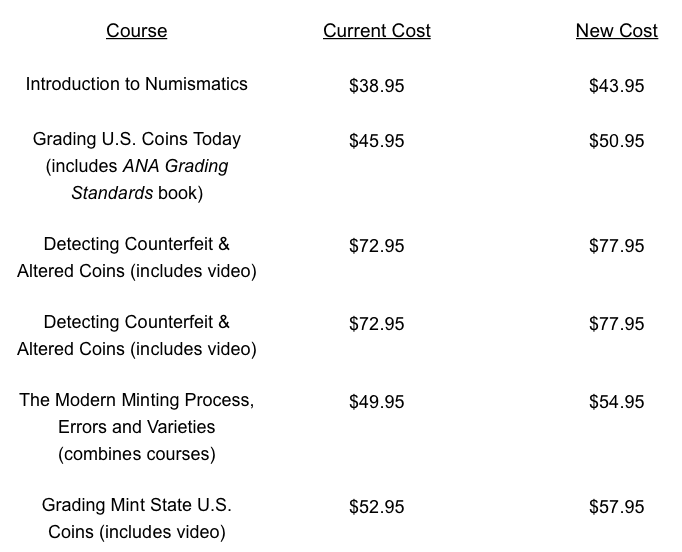Click the $45.95 current cost

(x=377, y=141)
